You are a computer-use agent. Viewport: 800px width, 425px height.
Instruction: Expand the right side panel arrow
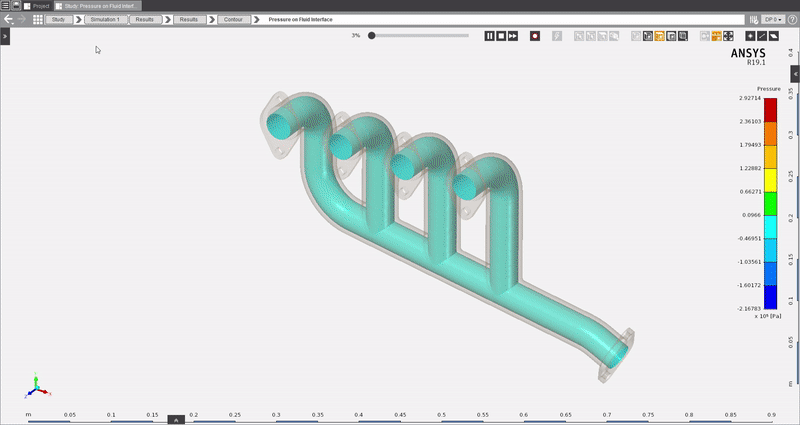click(795, 74)
